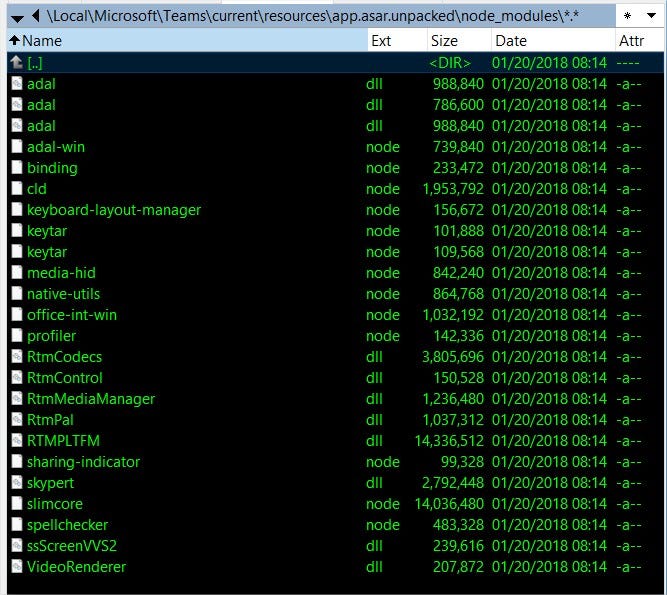Select the adal file sized 786,600
Image resolution: width=667 pixels, height=595 pixels.
[41, 105]
